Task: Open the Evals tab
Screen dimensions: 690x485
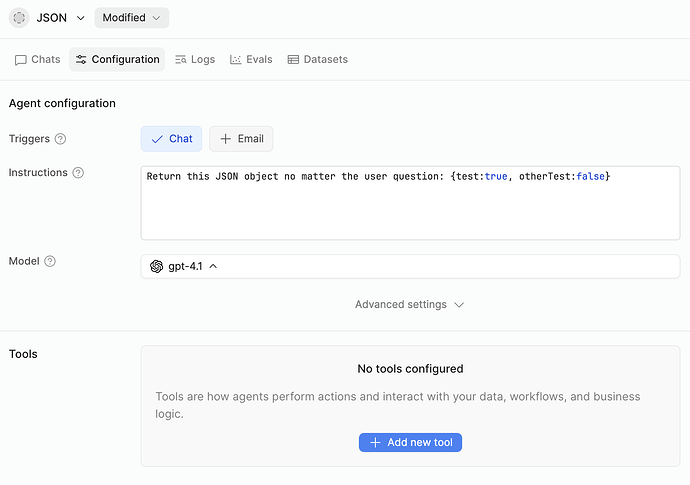Action: pyautogui.click(x=250, y=60)
